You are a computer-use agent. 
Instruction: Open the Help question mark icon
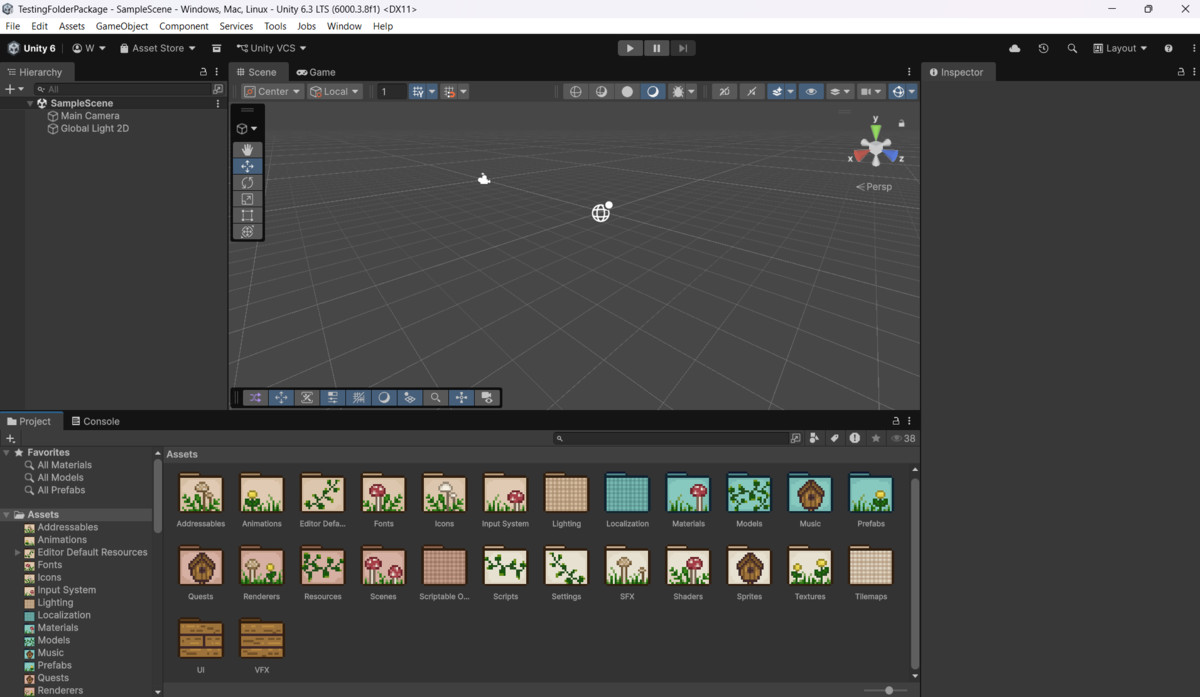click(x=1168, y=48)
